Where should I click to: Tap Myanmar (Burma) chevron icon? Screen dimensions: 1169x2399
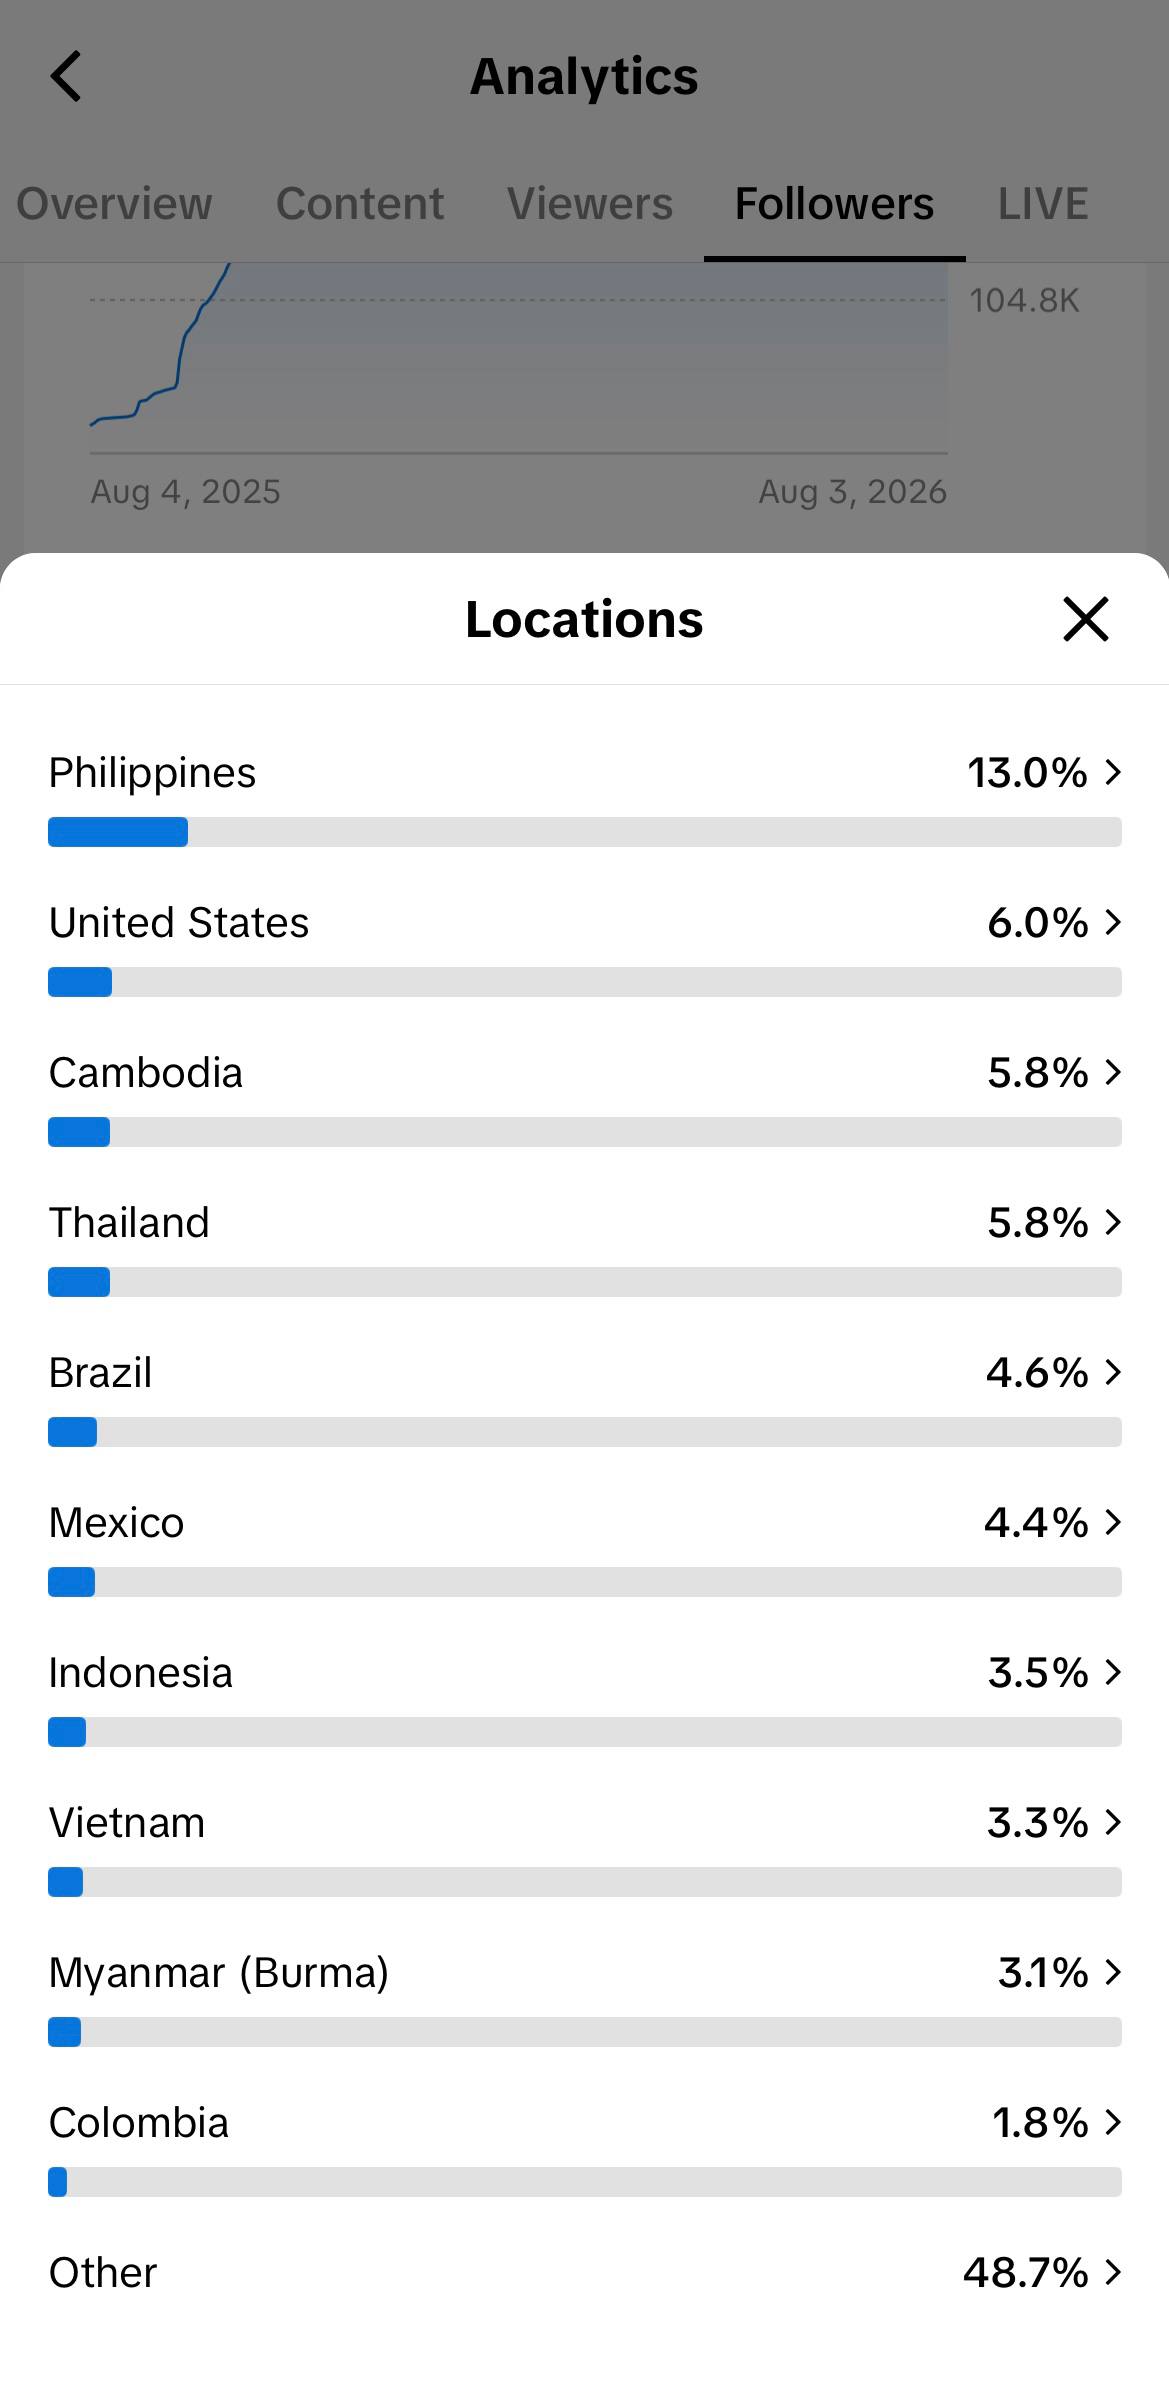(1113, 1972)
